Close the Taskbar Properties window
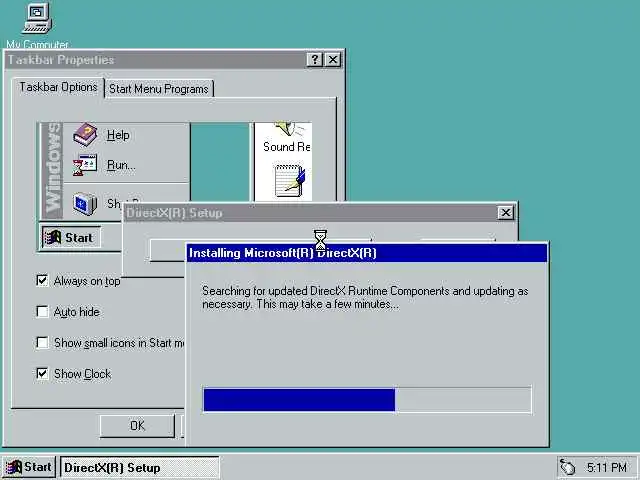This screenshot has height=480, width=640. (333, 60)
